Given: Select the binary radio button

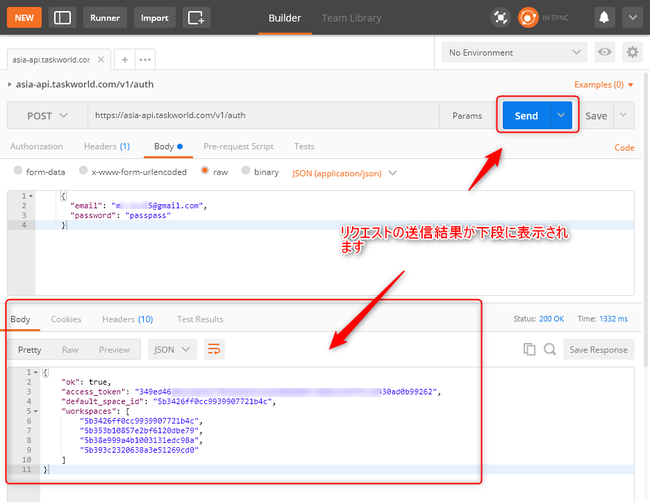Looking at the screenshot, I should point(246,170).
